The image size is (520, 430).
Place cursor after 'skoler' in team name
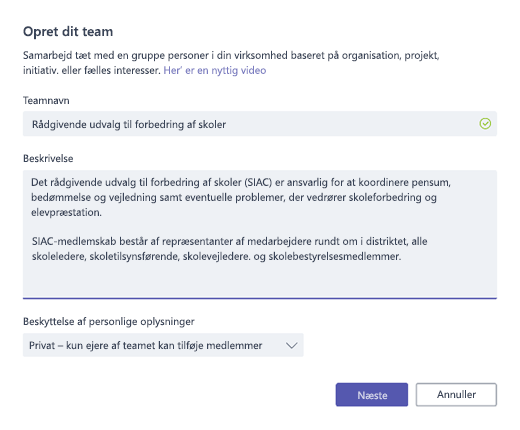[x=227, y=124]
